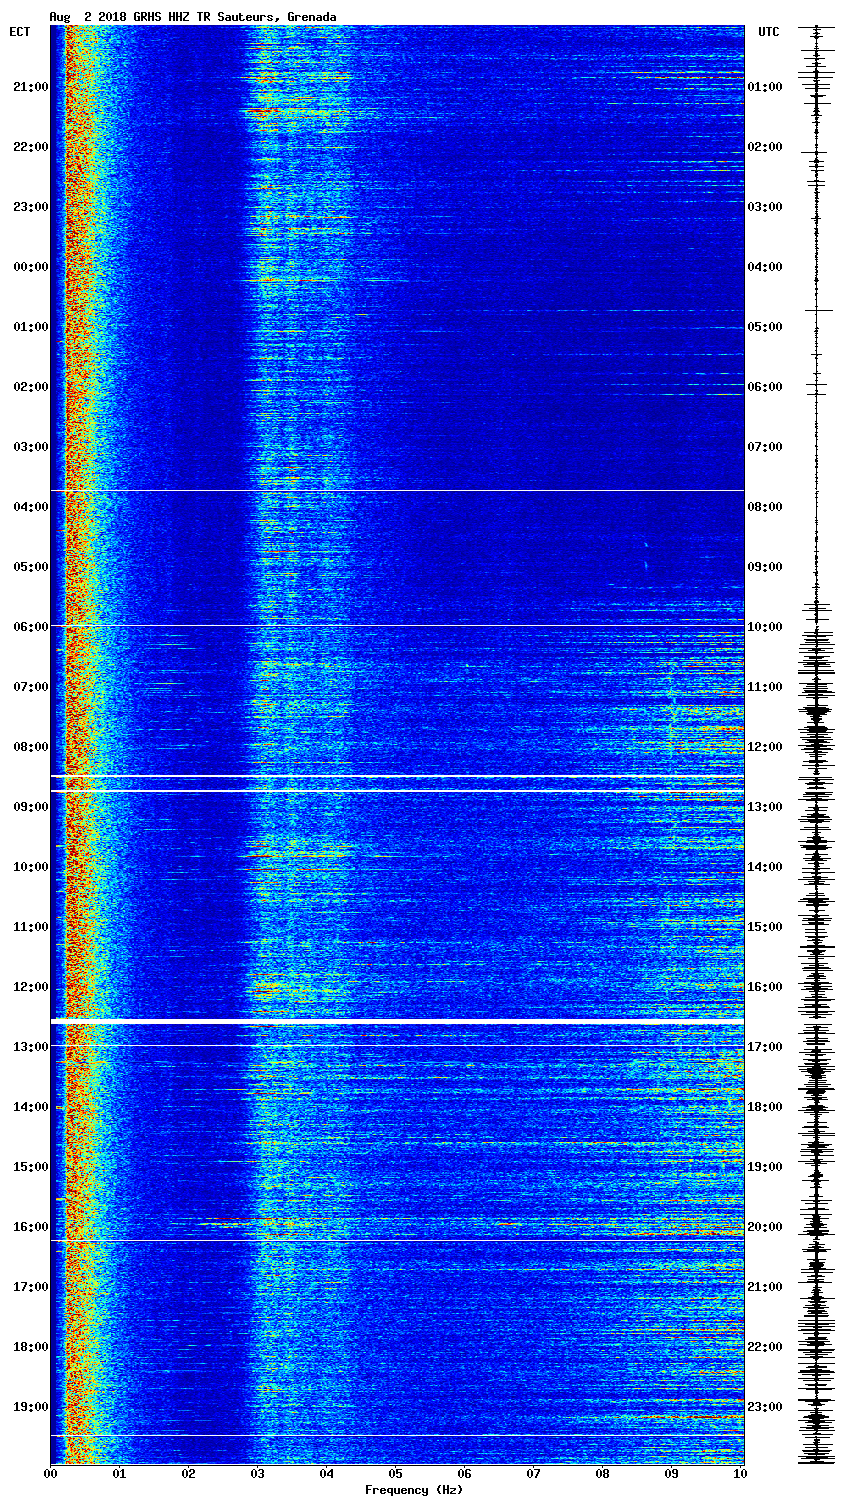Click the 12:00 UTC time label

(x=765, y=747)
